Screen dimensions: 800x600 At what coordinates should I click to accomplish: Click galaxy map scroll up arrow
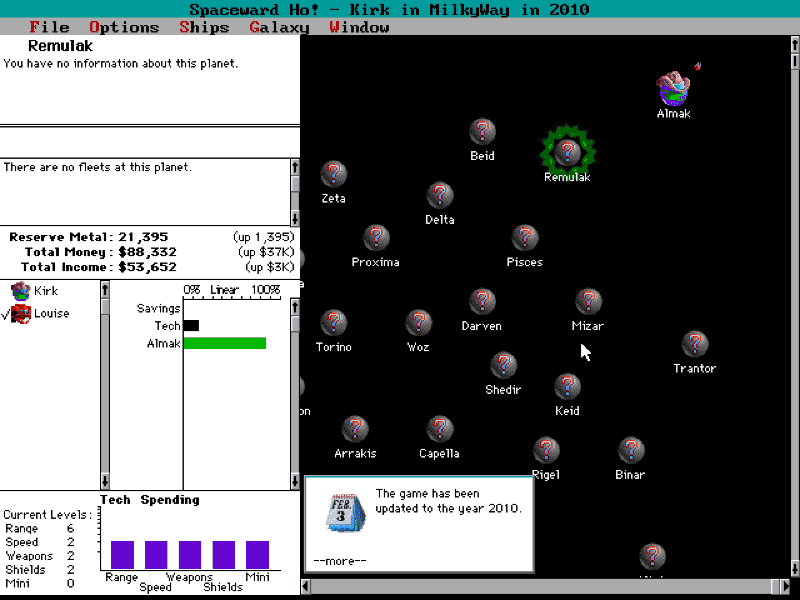point(795,45)
